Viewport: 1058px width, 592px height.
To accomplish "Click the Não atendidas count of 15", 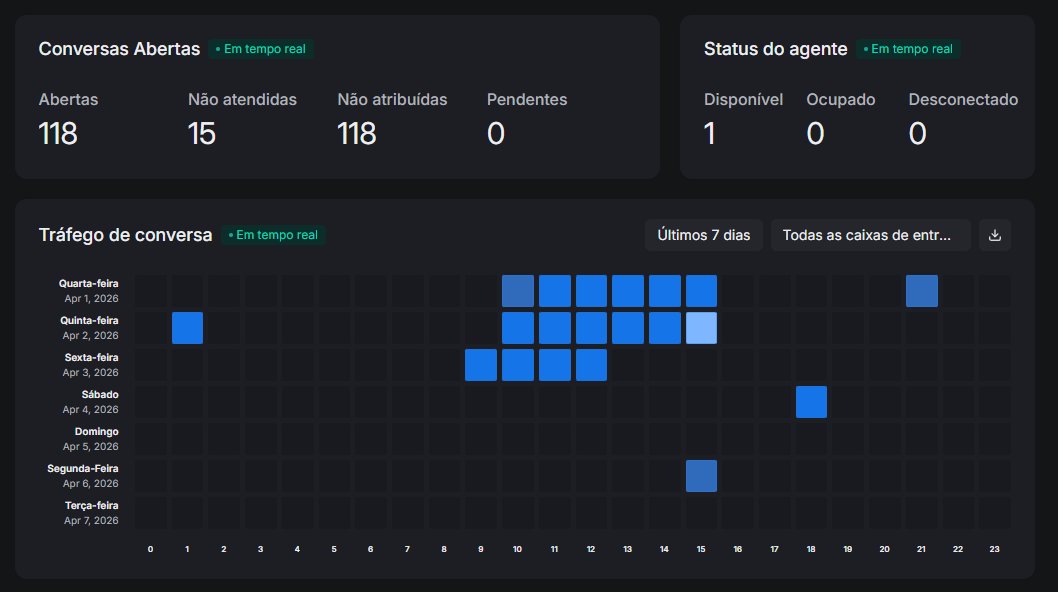I will coord(203,133).
